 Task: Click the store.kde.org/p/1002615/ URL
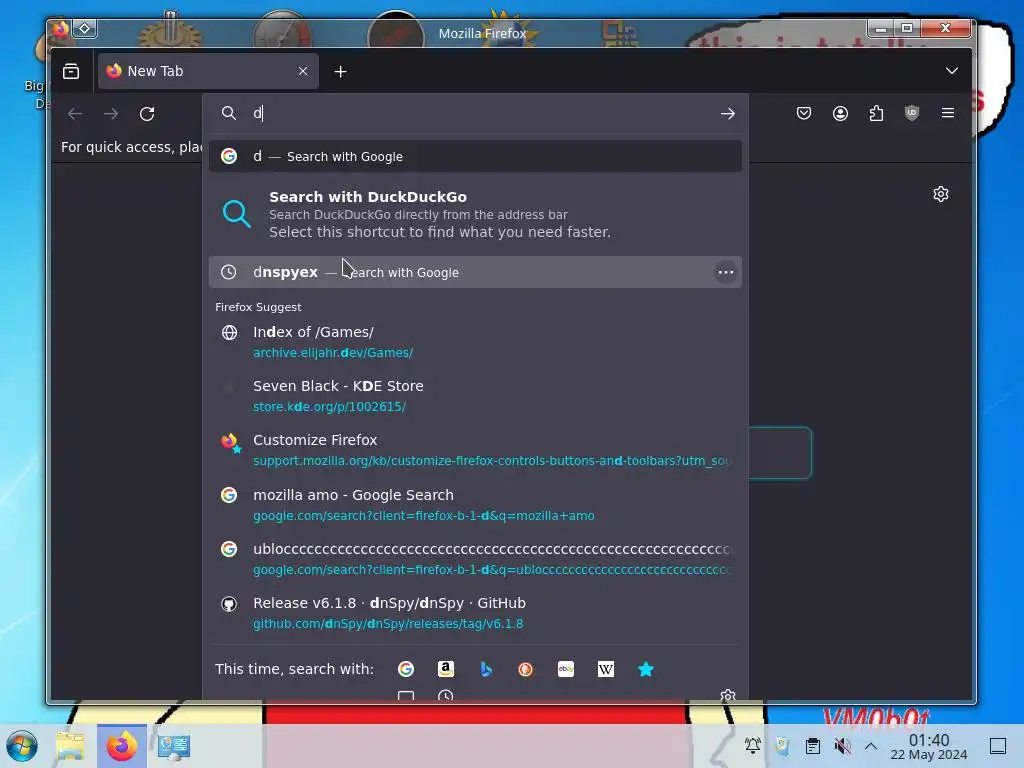329,407
